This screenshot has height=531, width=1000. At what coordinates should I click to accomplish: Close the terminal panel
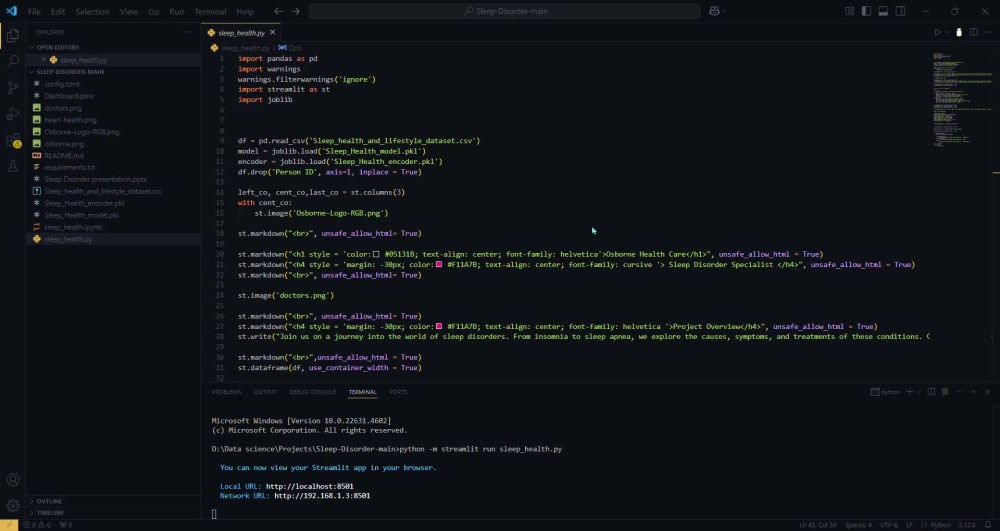click(987, 392)
